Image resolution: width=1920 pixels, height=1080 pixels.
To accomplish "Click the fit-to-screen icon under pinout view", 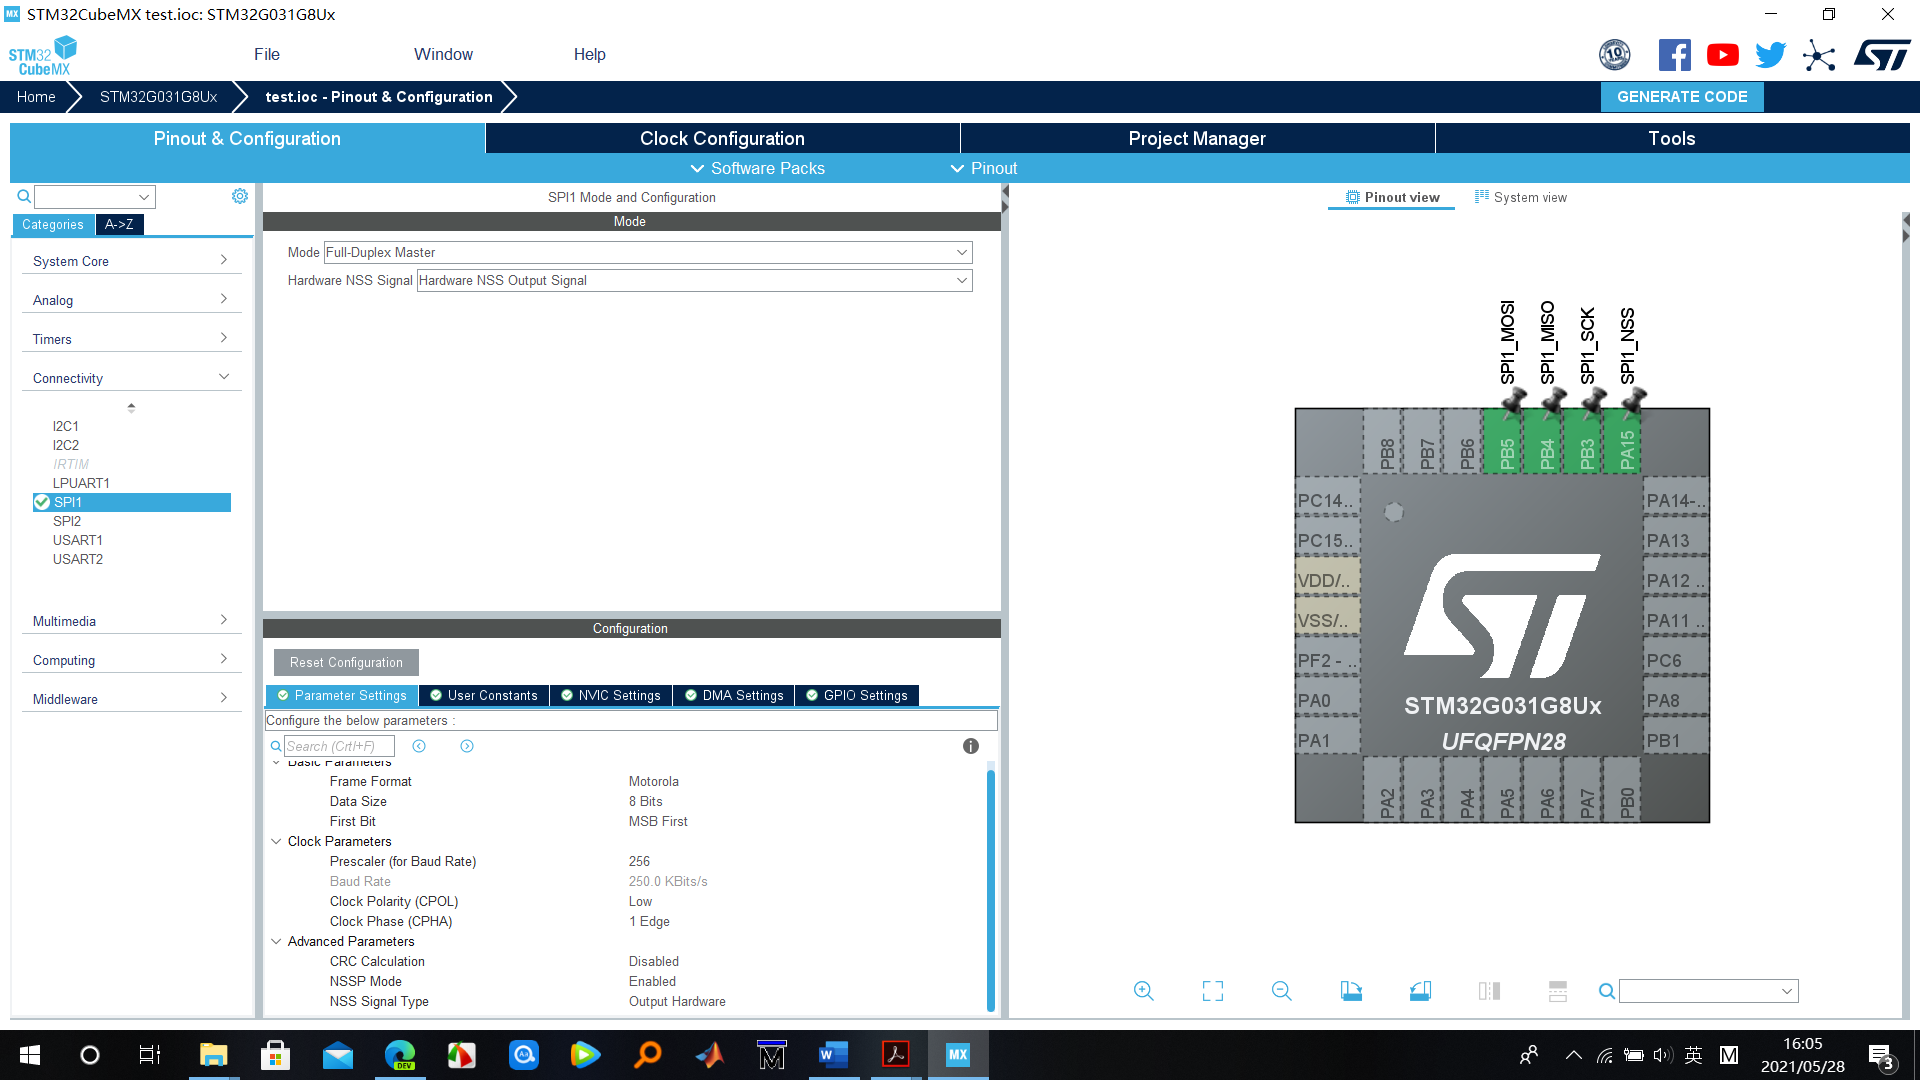I will point(1213,991).
